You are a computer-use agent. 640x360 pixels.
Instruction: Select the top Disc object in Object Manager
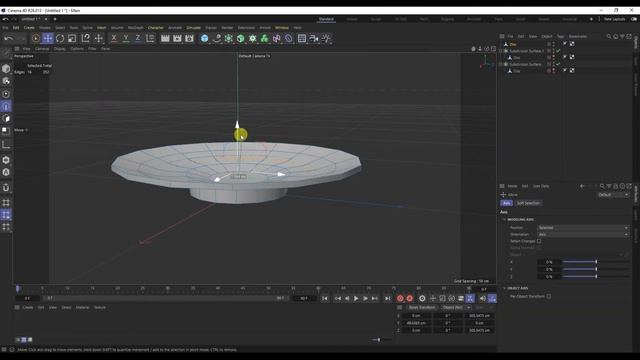[x=513, y=44]
